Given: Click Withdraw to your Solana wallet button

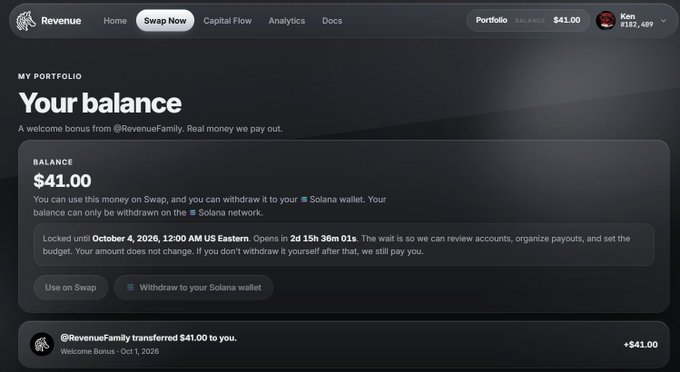Looking at the screenshot, I should pos(193,287).
